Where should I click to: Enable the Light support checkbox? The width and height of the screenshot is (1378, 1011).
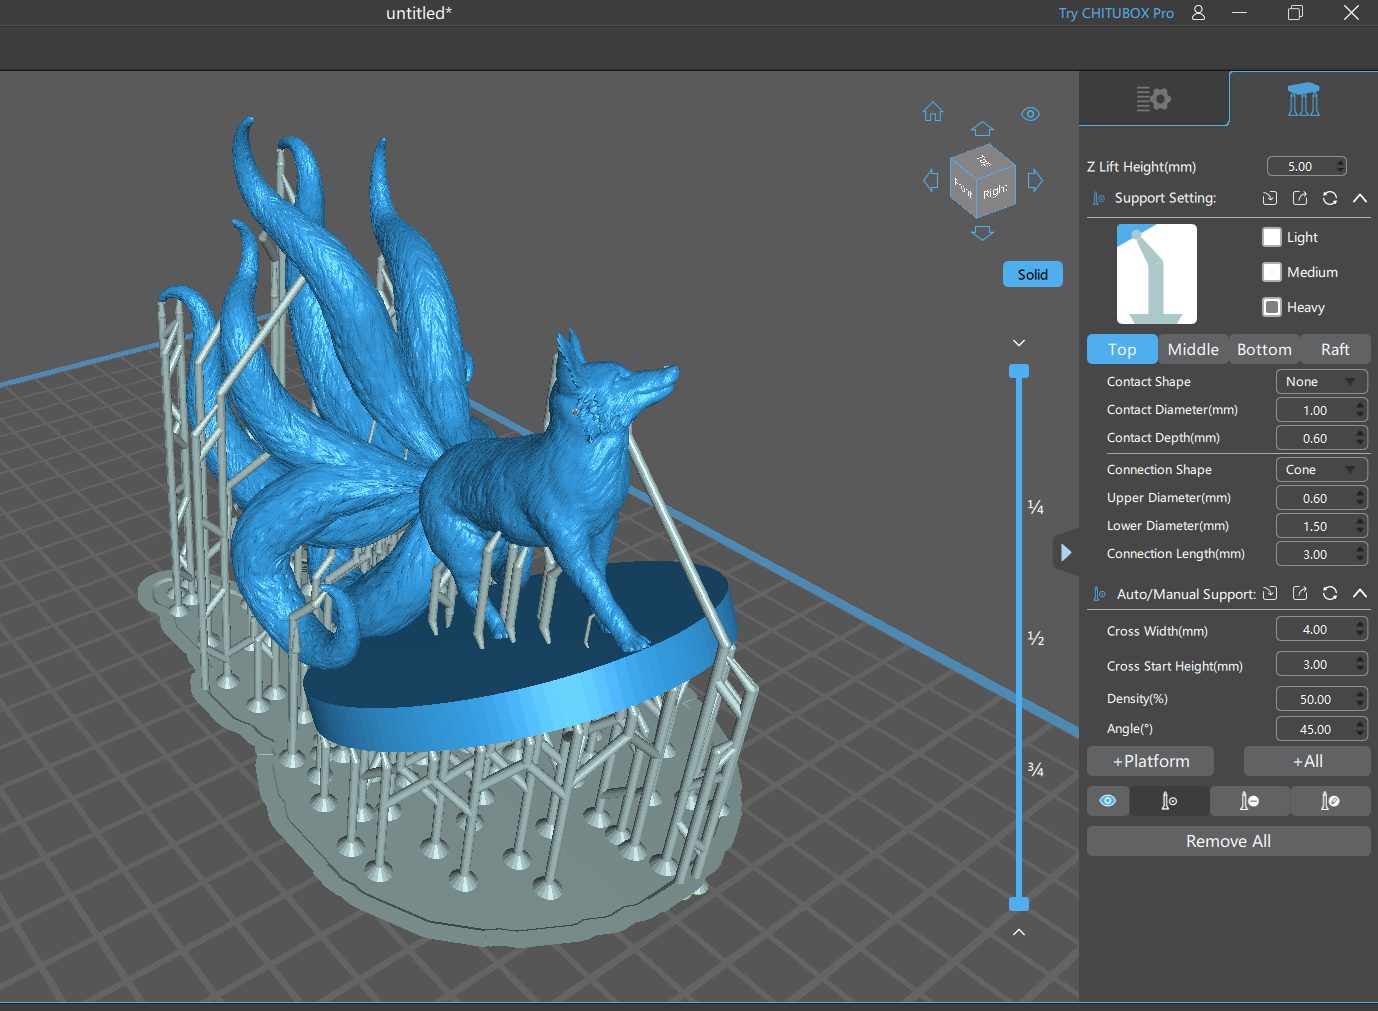(x=1272, y=237)
